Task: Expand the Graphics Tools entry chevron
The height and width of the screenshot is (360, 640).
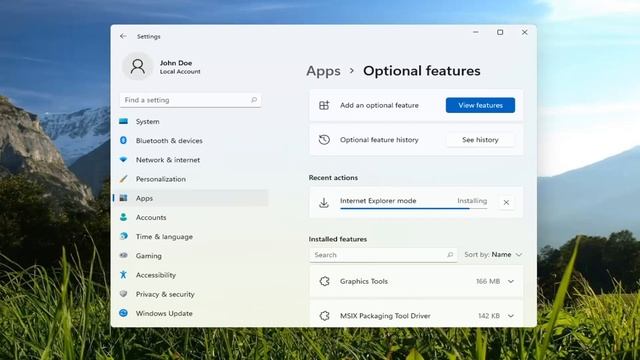Action: click(511, 281)
